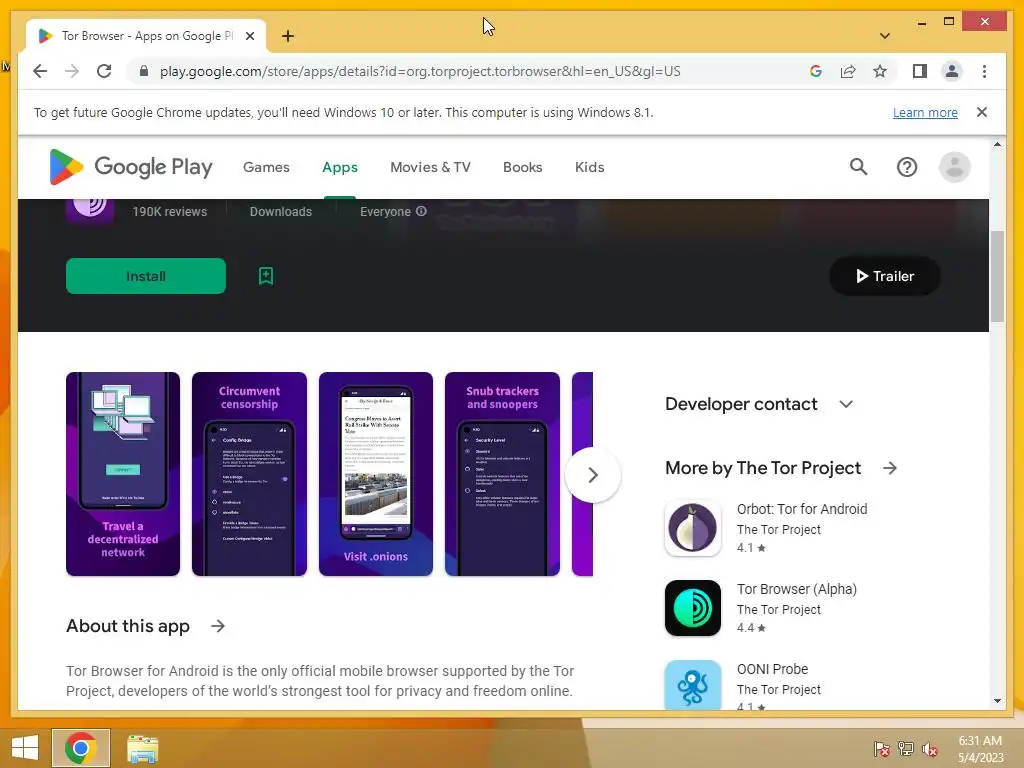Click the network tray icon
This screenshot has width=1024, height=768.
[x=906, y=748]
